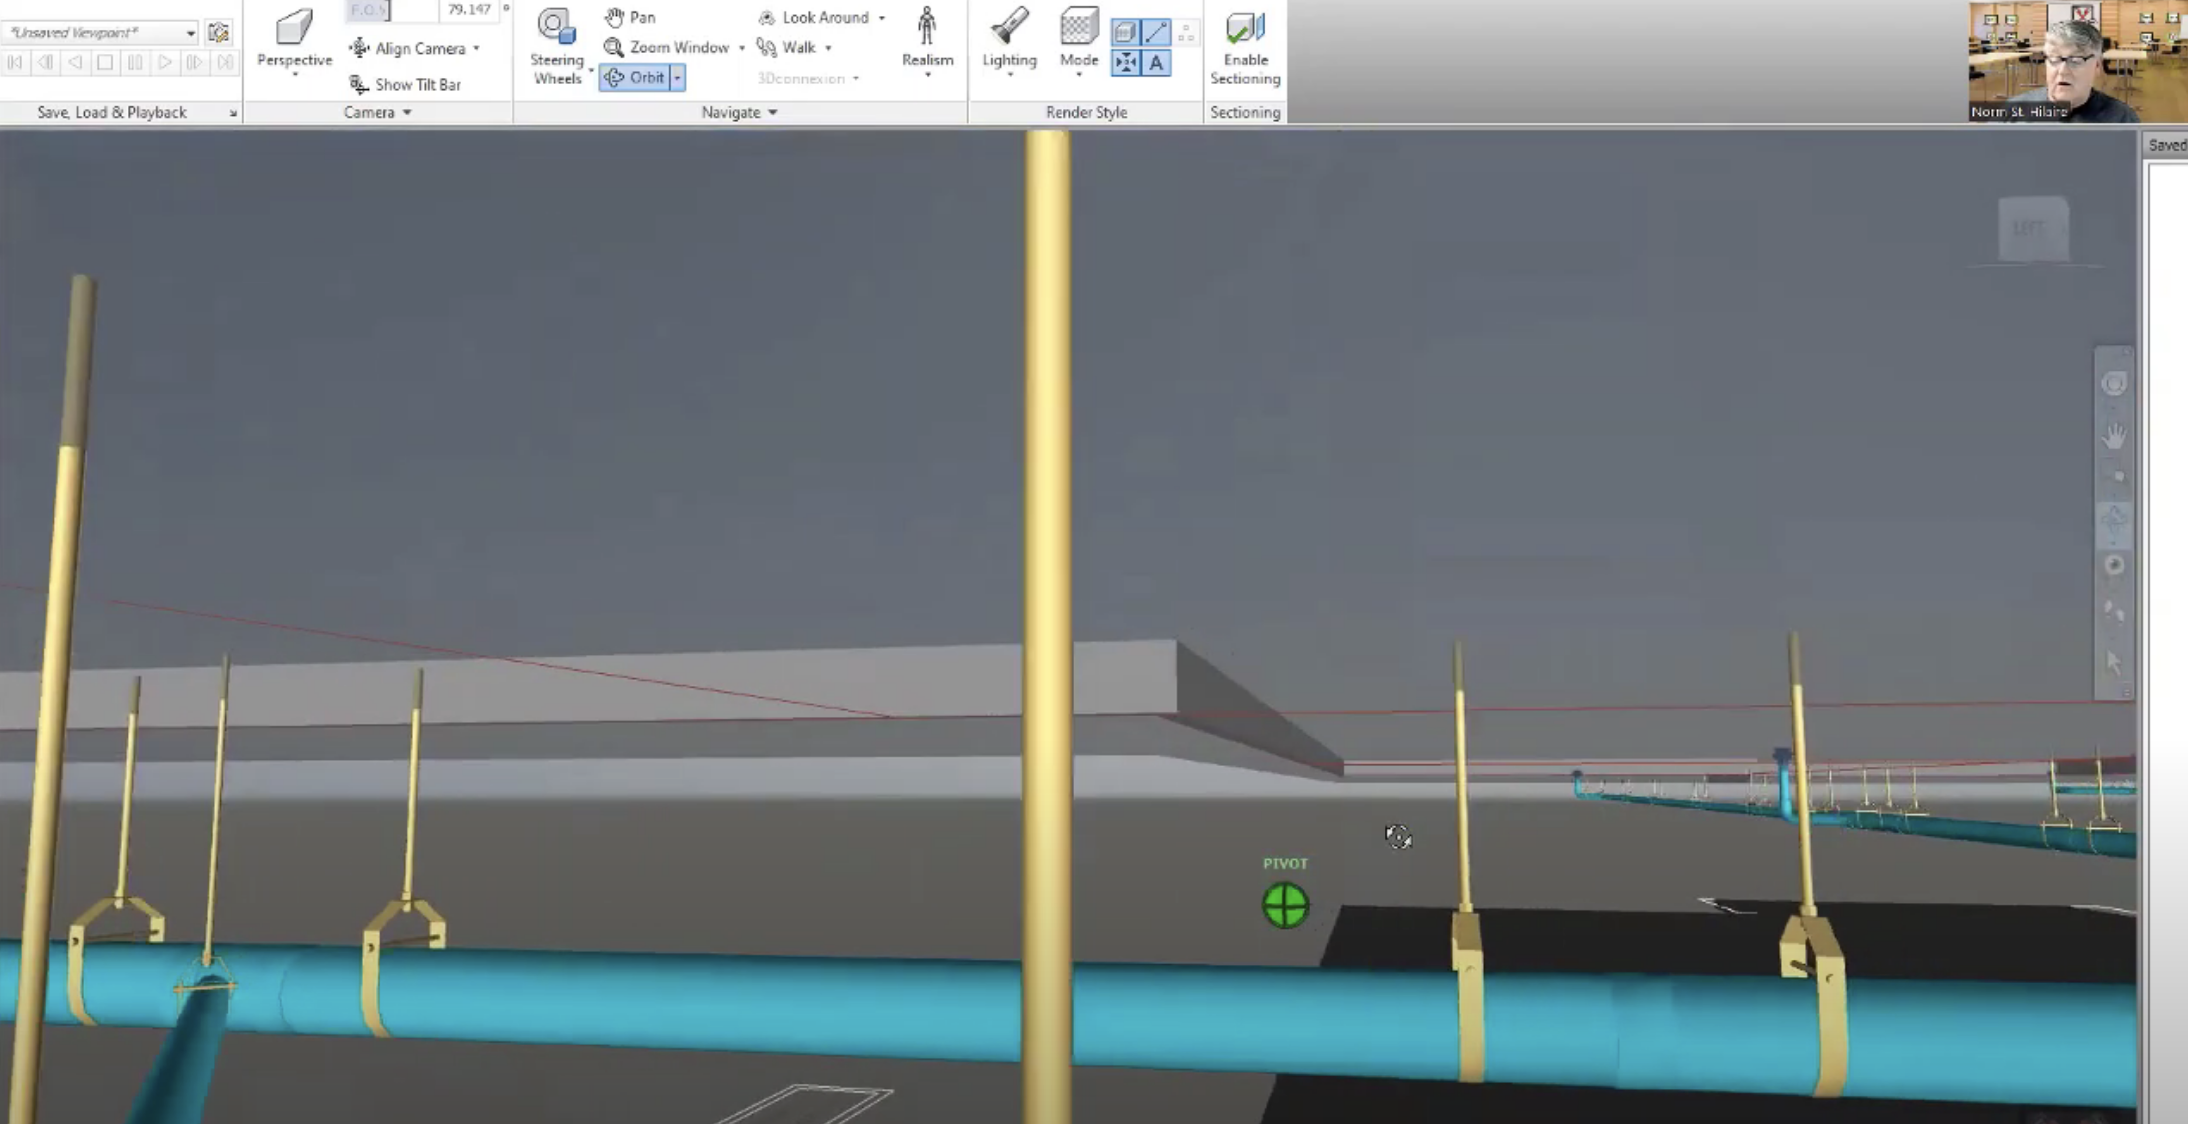This screenshot has width=2188, height=1124.
Task: Toggle the lines render style button
Action: pyautogui.click(x=1156, y=32)
